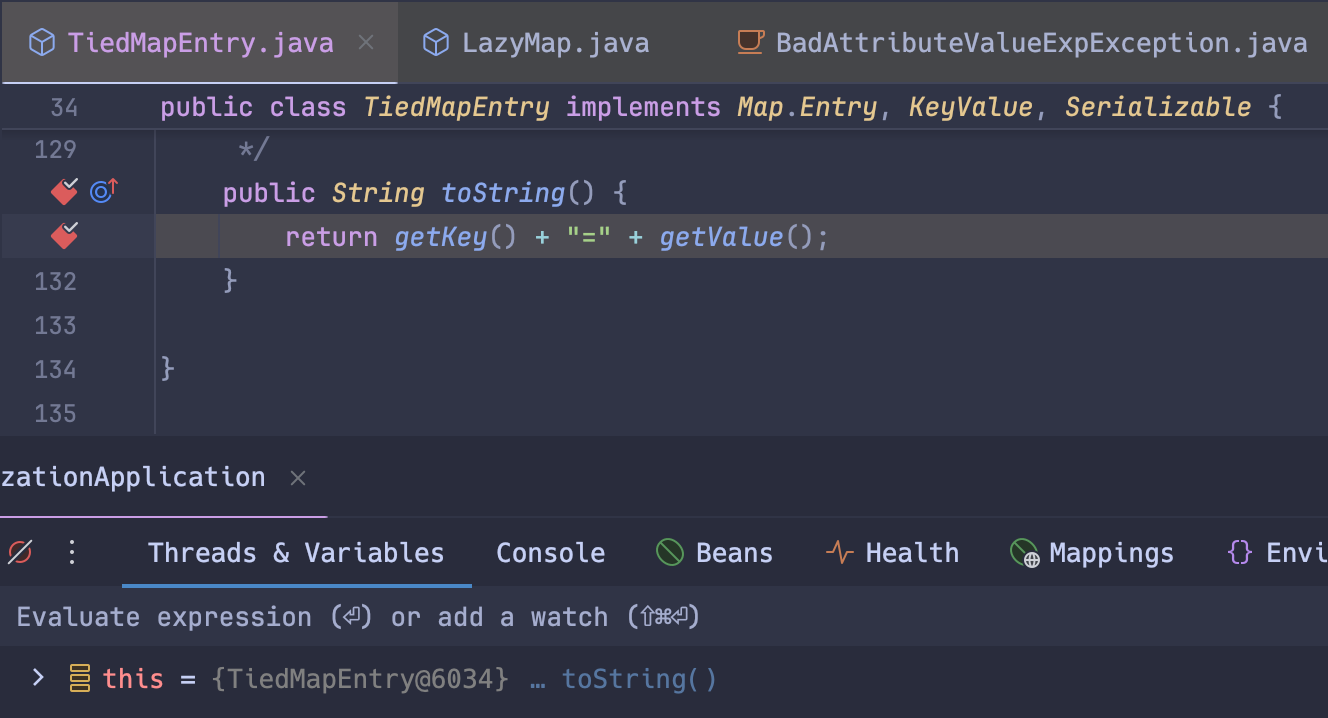The height and width of the screenshot is (718, 1328).
Task: Disable all breakpoints with the mute toggle
Action: coord(18,552)
